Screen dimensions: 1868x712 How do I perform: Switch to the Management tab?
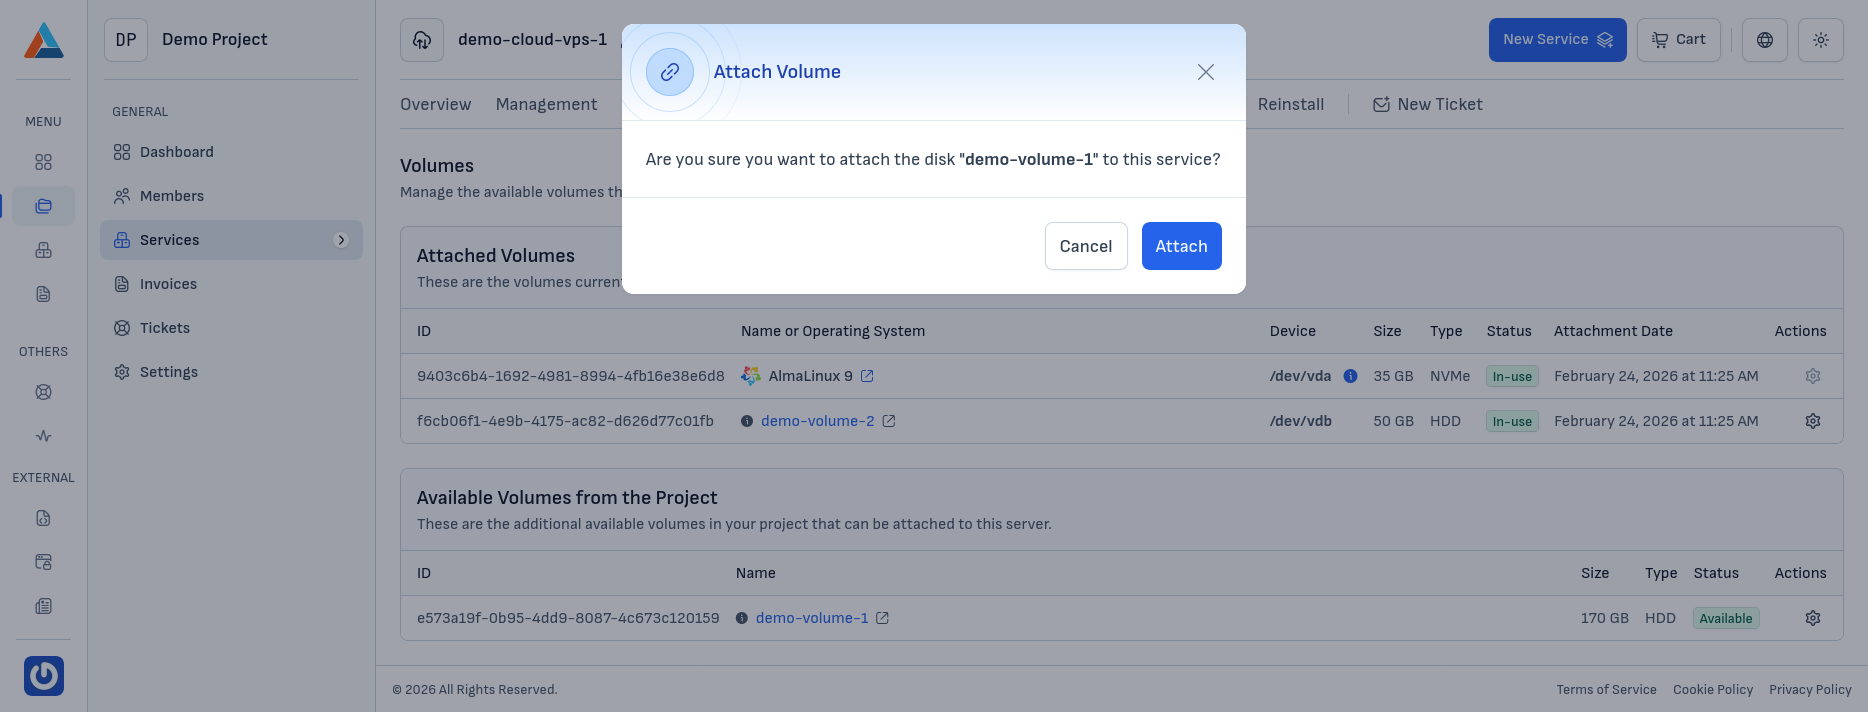546,104
